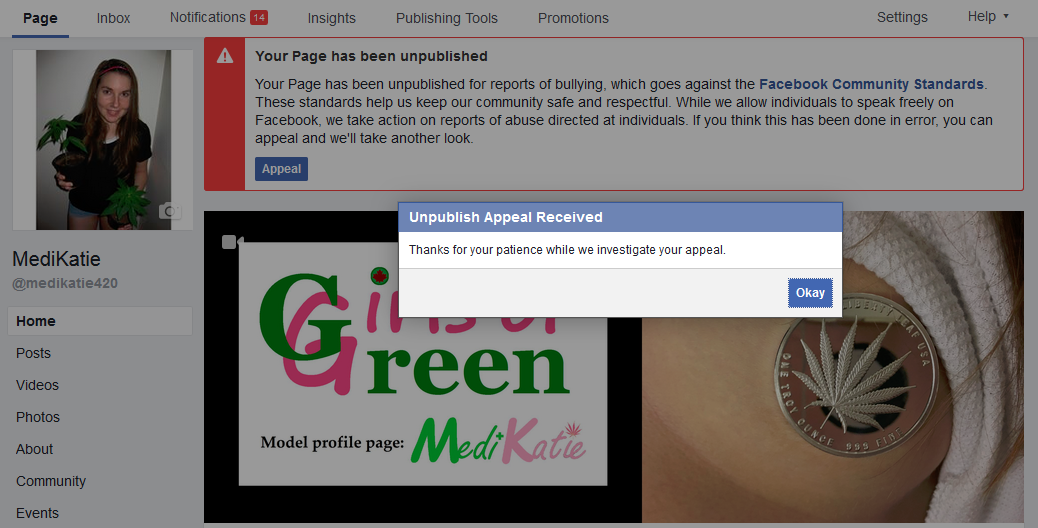The image size is (1038, 528).
Task: Open the Publishing Tools tab
Action: click(447, 19)
